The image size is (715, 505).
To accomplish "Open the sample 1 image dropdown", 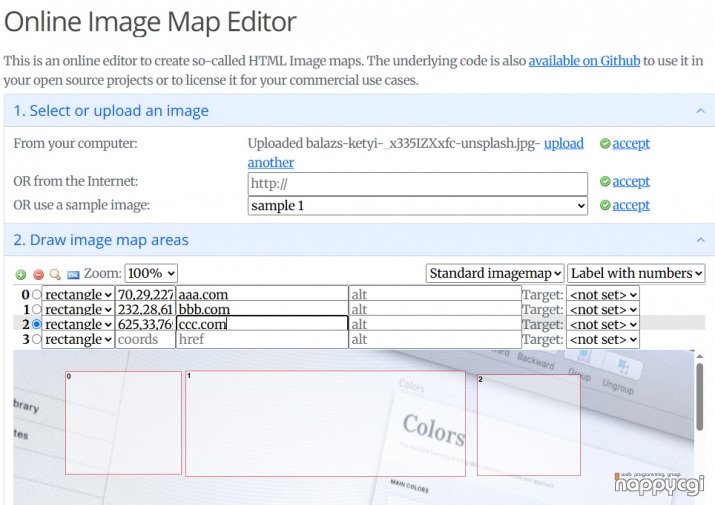I will click(418, 206).
